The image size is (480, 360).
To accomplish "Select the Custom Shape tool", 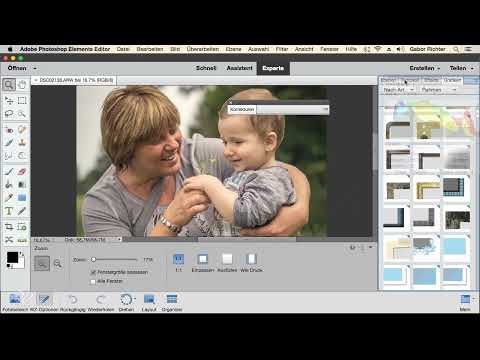I will (22, 198).
